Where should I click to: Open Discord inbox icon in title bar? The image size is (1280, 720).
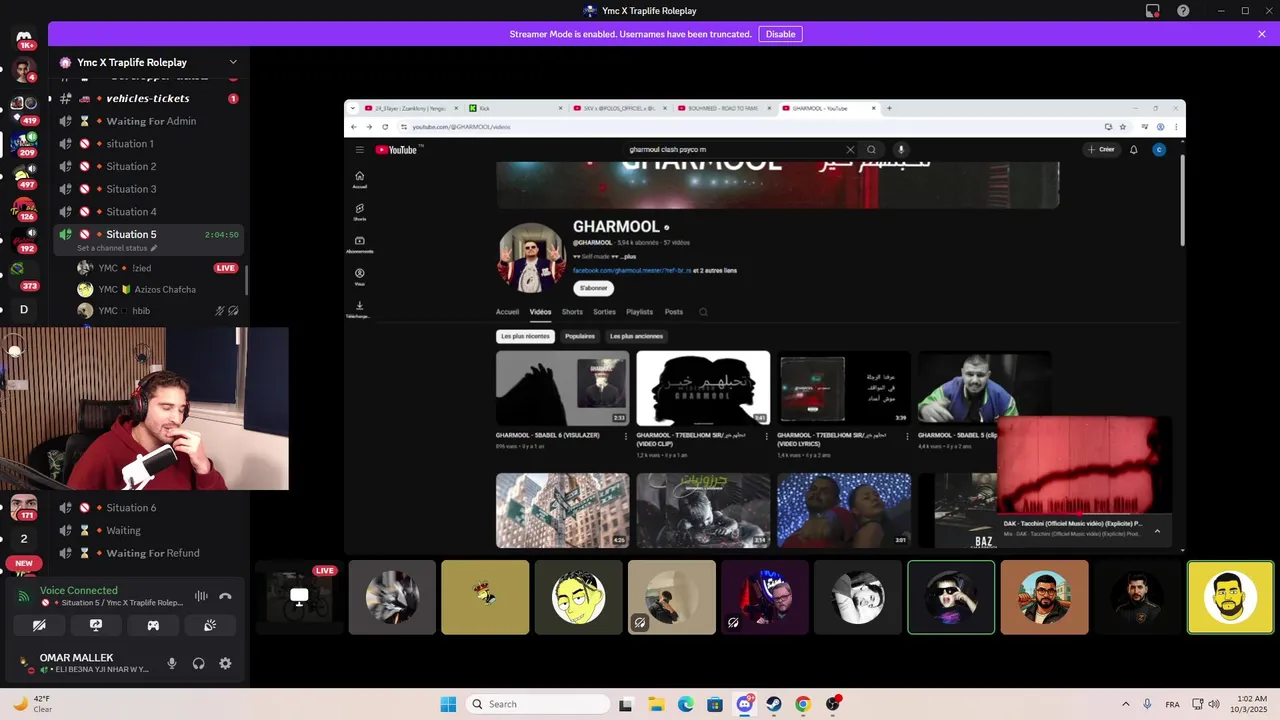pos(1153,11)
